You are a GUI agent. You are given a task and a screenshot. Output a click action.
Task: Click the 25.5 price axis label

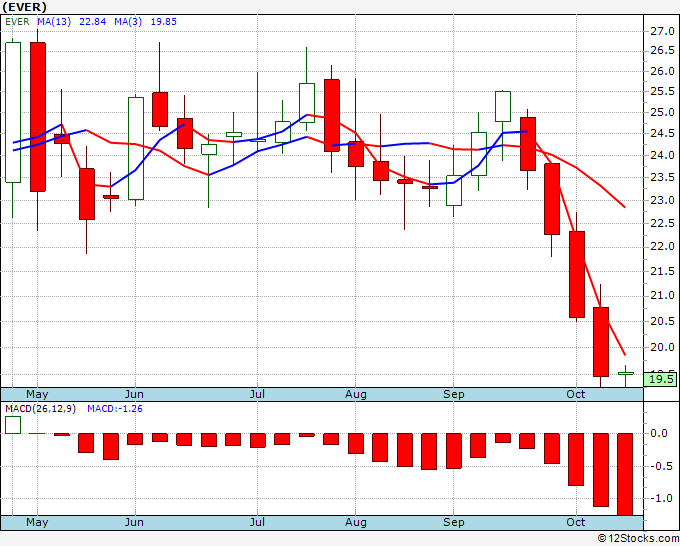pyautogui.click(x=662, y=92)
